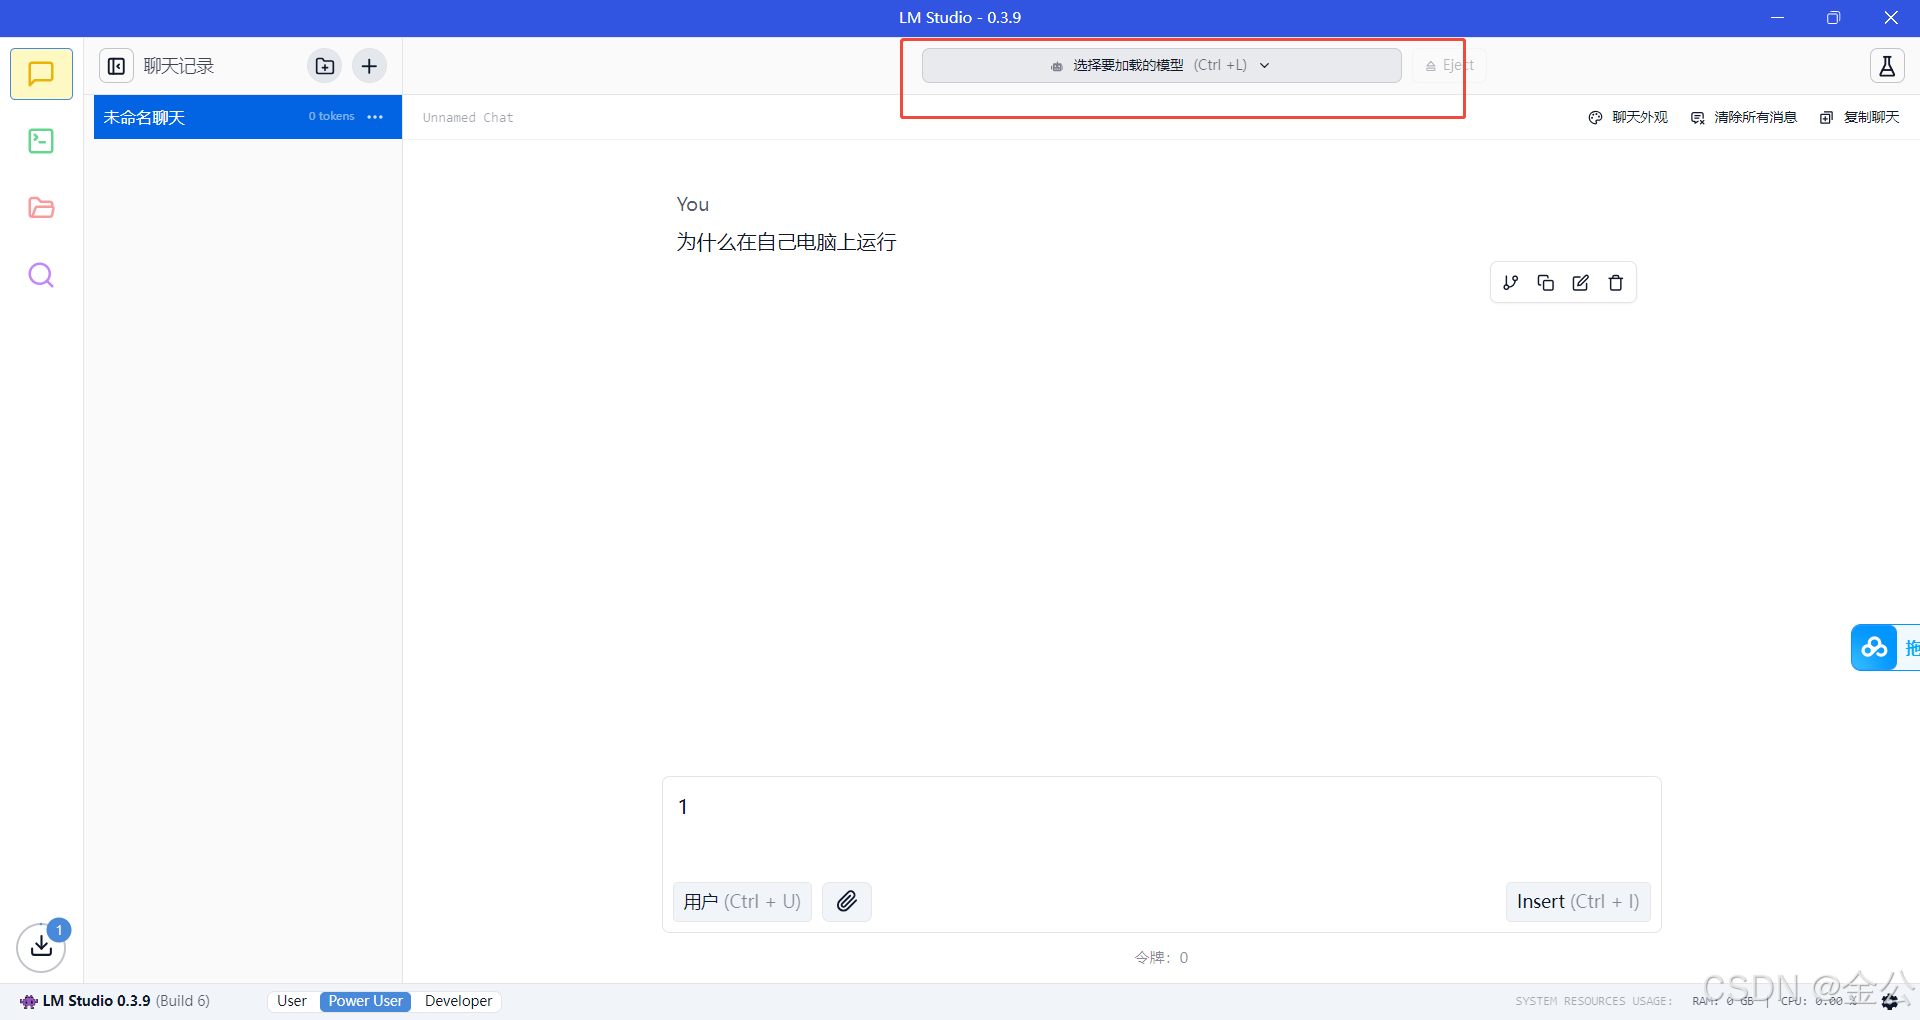This screenshot has width=1920, height=1020.
Task: Open app settings gear in status bar
Action: click(x=1890, y=1001)
